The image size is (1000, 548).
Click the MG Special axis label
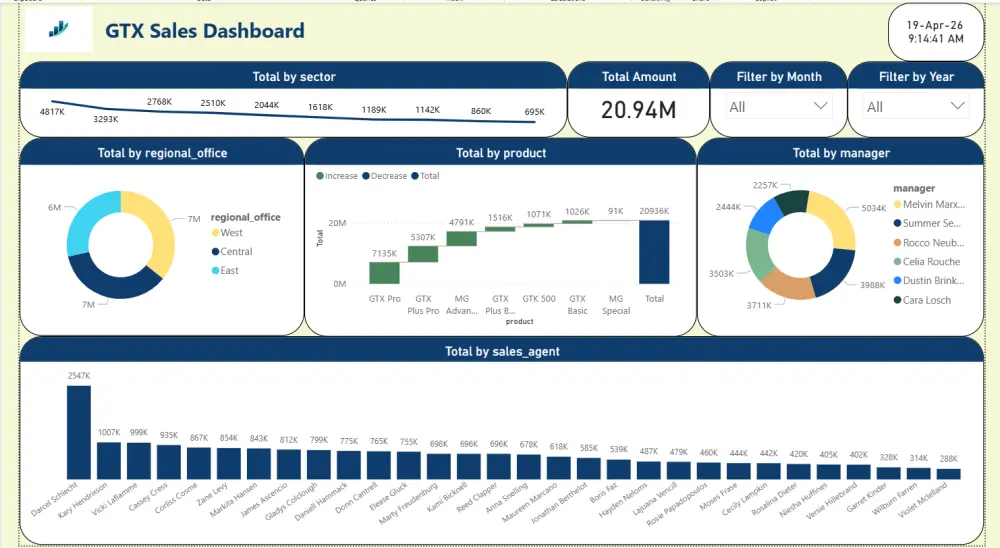coord(616,304)
